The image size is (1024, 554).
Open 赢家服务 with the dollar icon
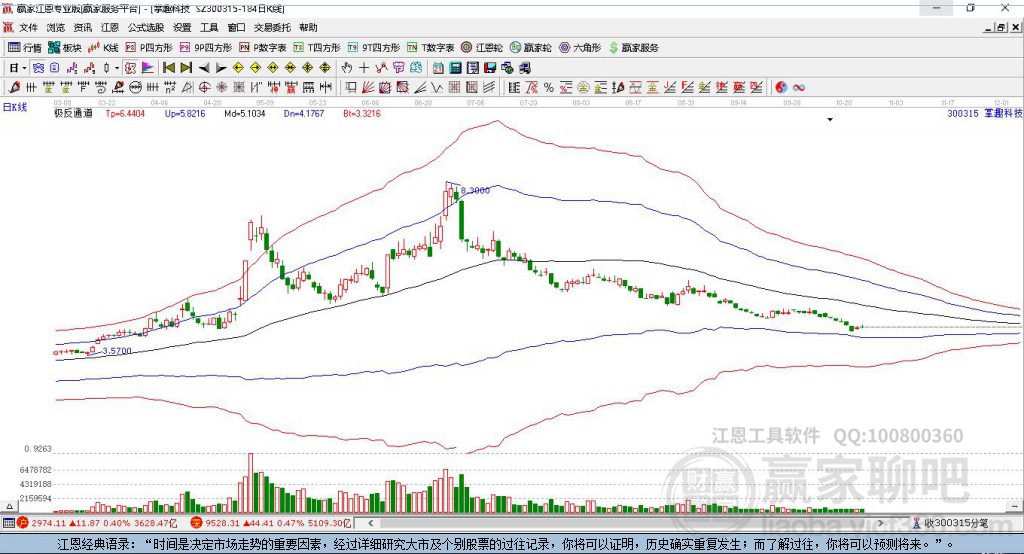633,48
